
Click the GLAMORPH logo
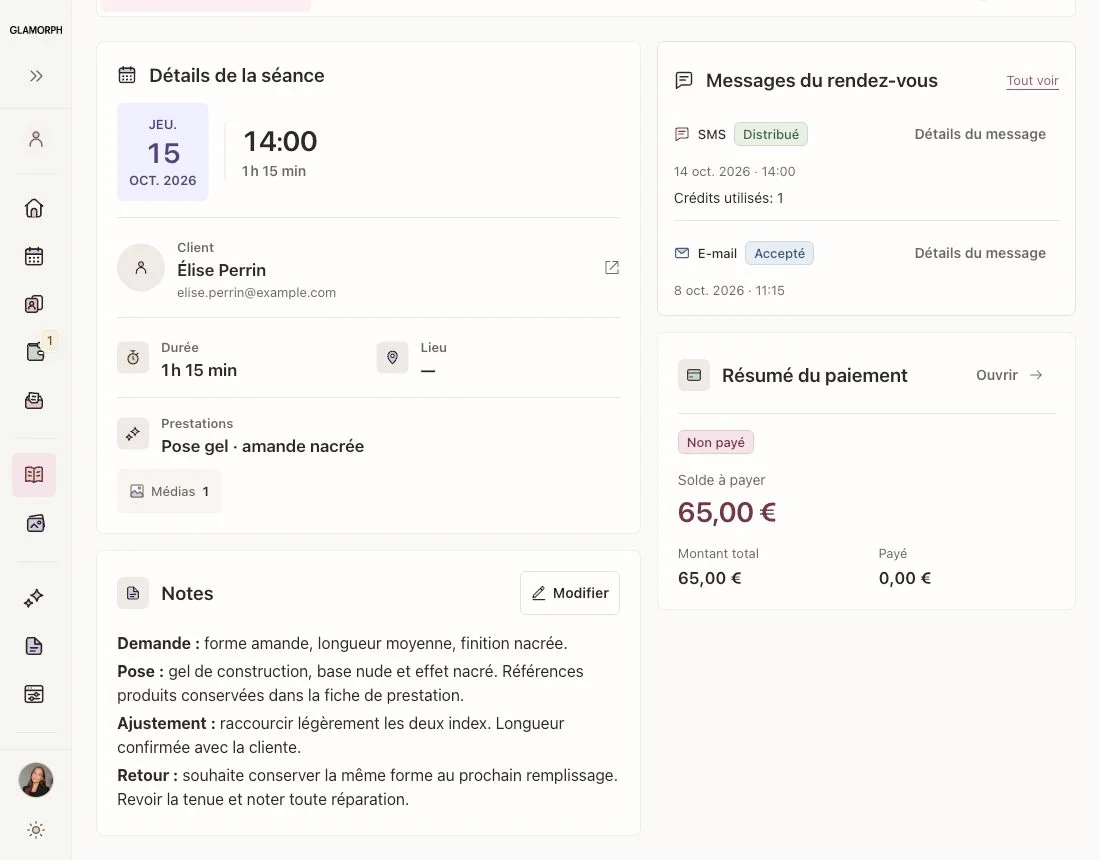point(36,30)
